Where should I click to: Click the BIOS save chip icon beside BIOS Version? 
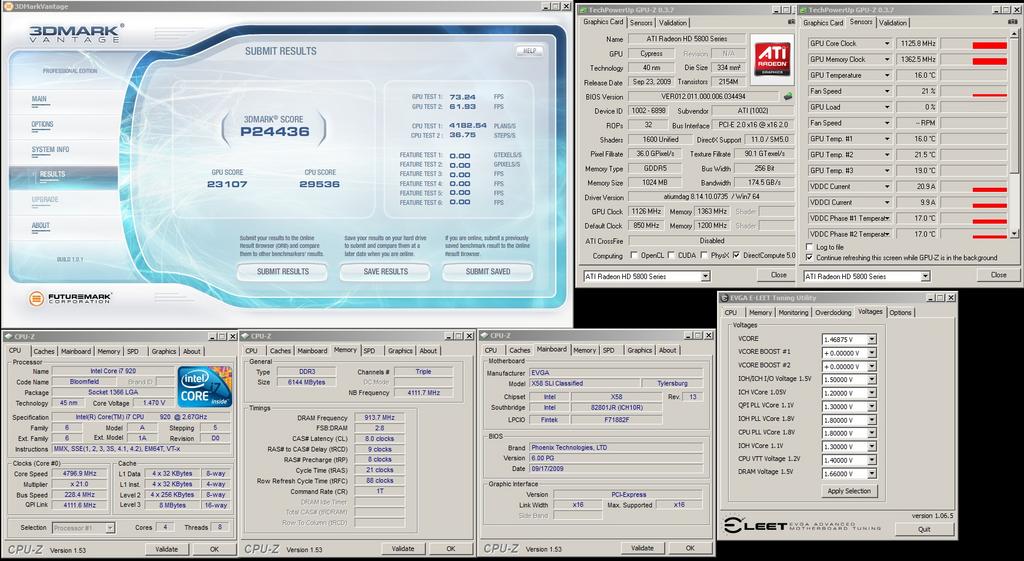tap(788, 96)
